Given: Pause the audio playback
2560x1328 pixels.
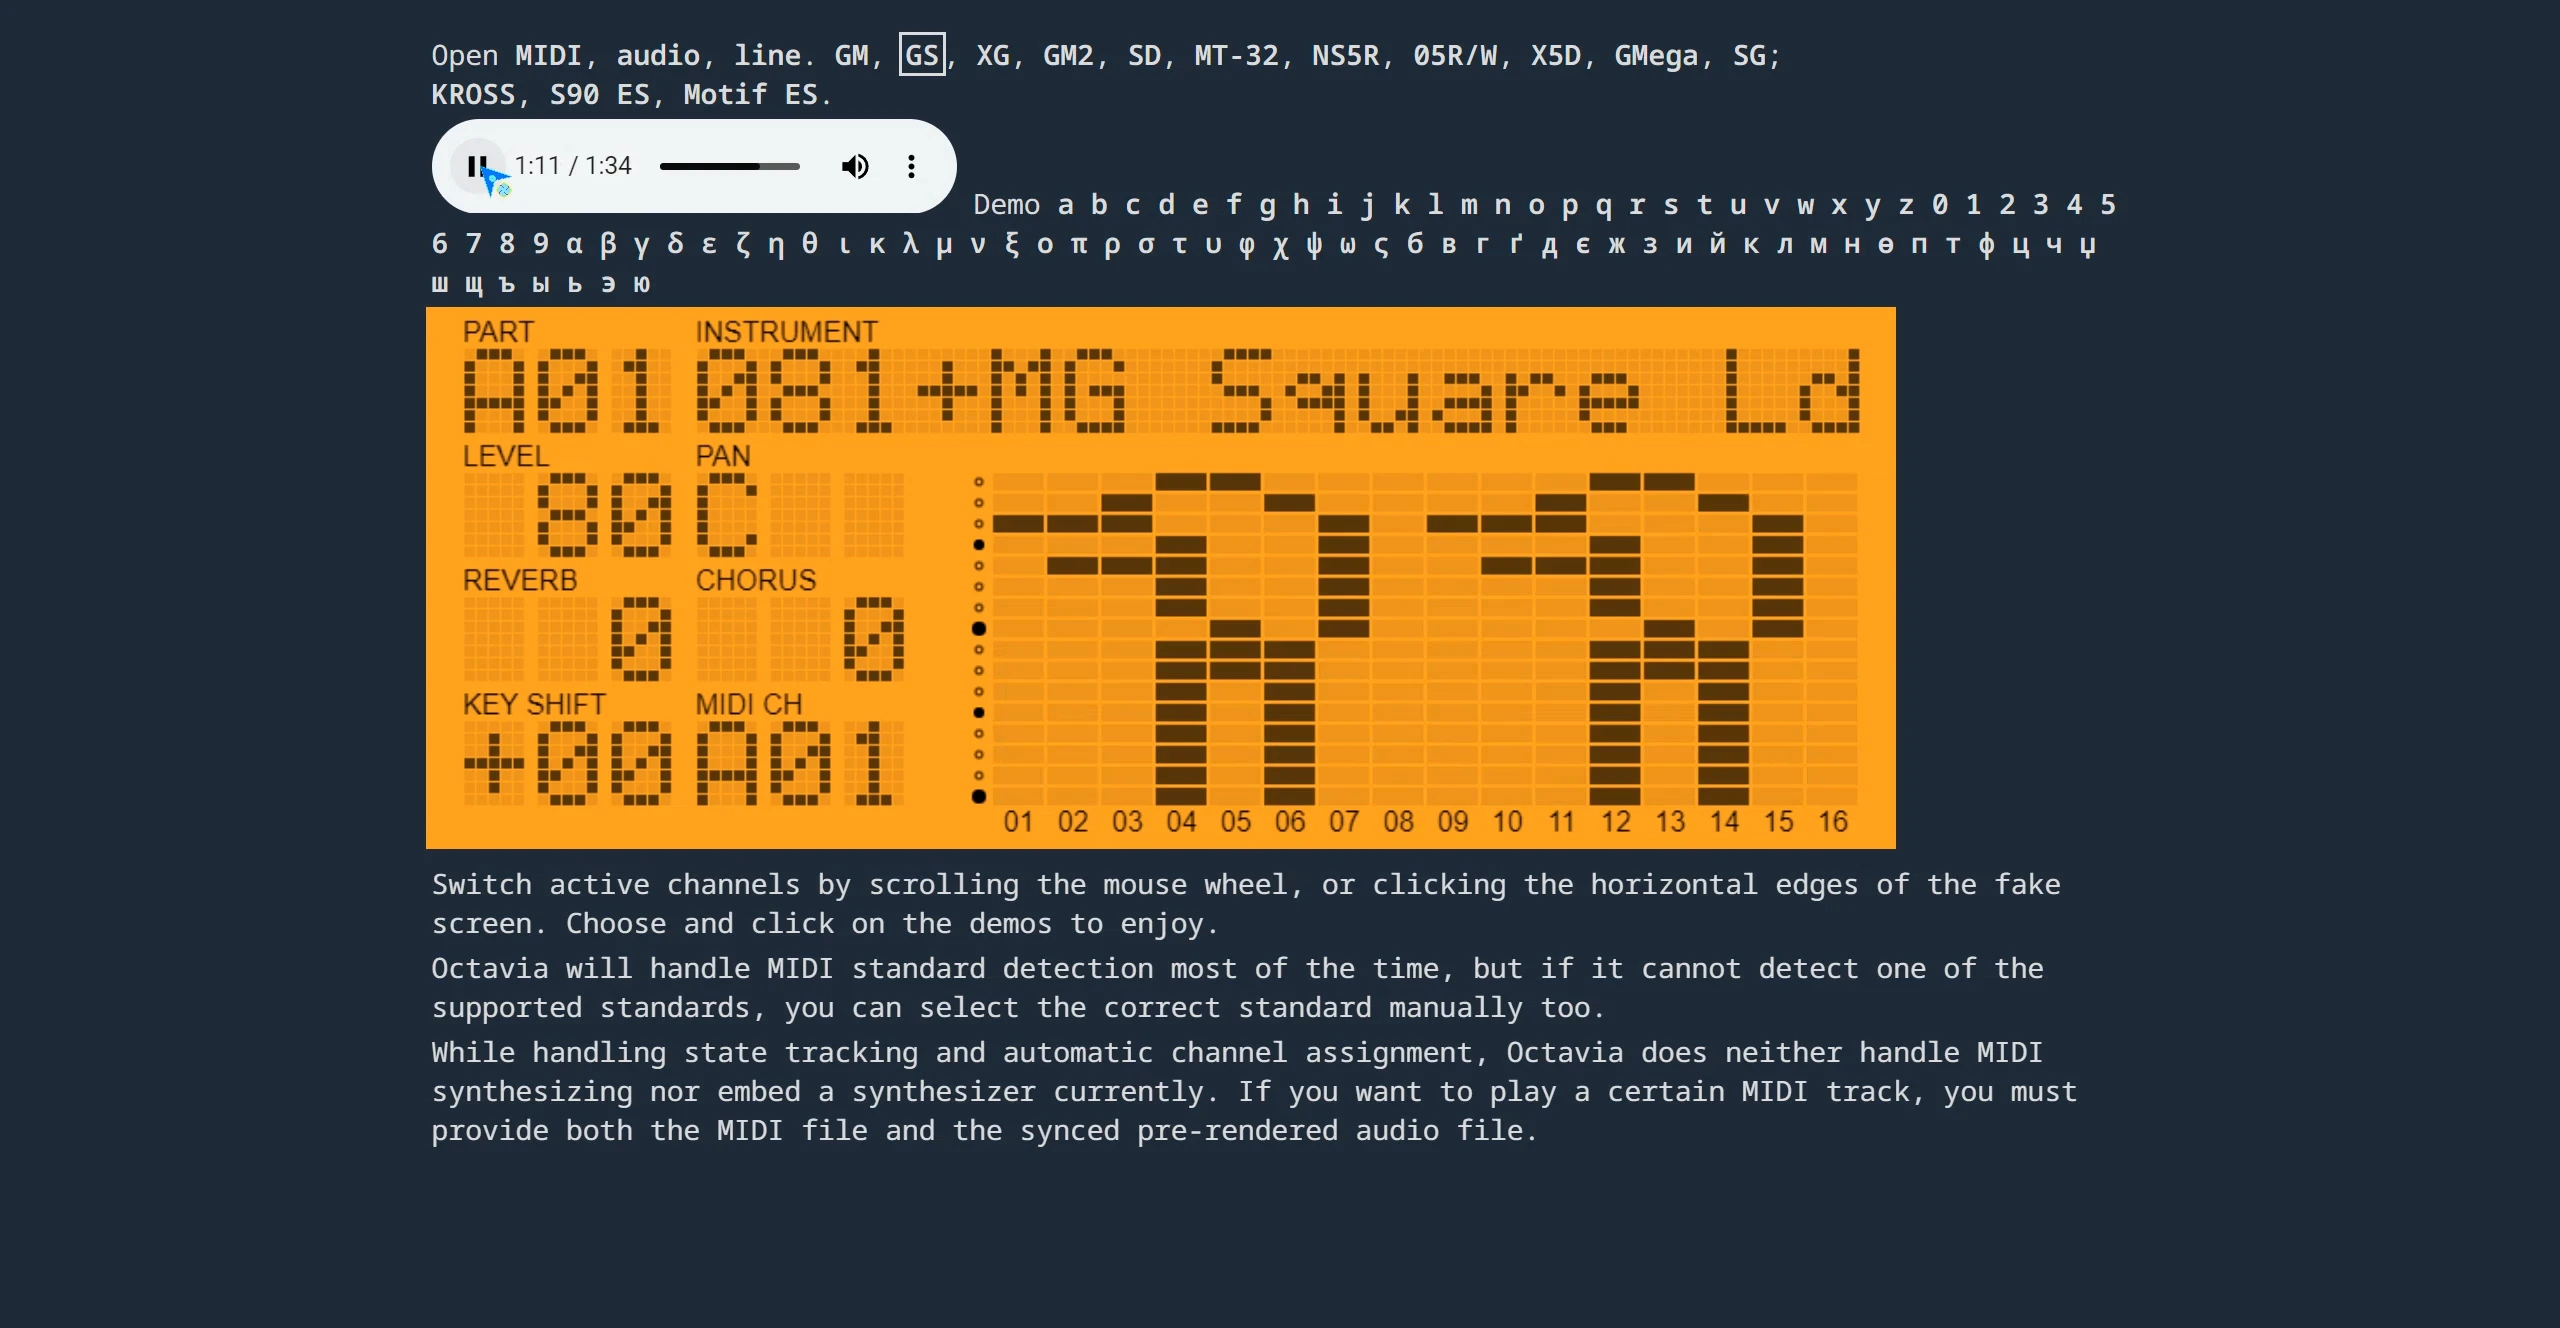Looking at the screenshot, I should tap(478, 166).
